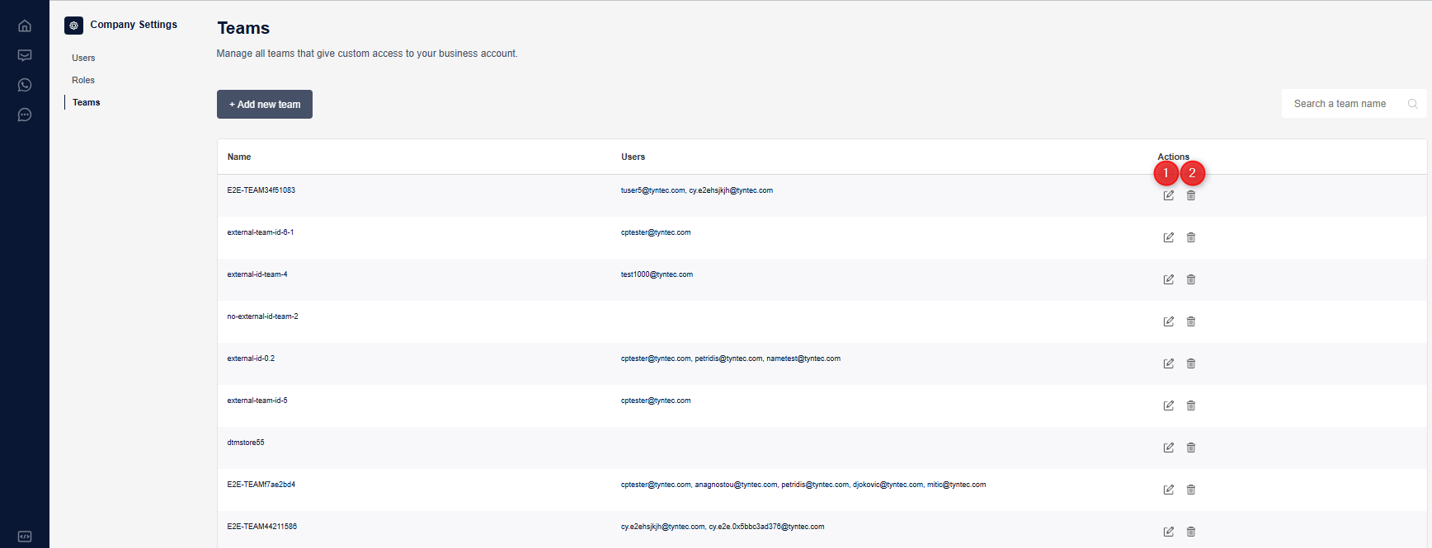Open the chat bubble icon in sidebar
Image resolution: width=1432 pixels, height=548 pixels.
[x=25, y=115]
